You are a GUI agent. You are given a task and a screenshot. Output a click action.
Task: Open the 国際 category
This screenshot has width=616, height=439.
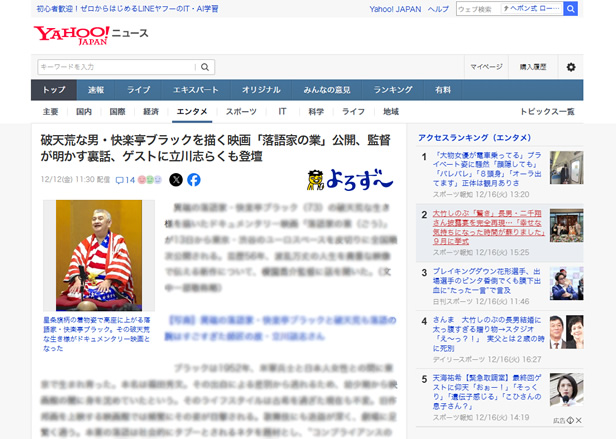(117, 112)
